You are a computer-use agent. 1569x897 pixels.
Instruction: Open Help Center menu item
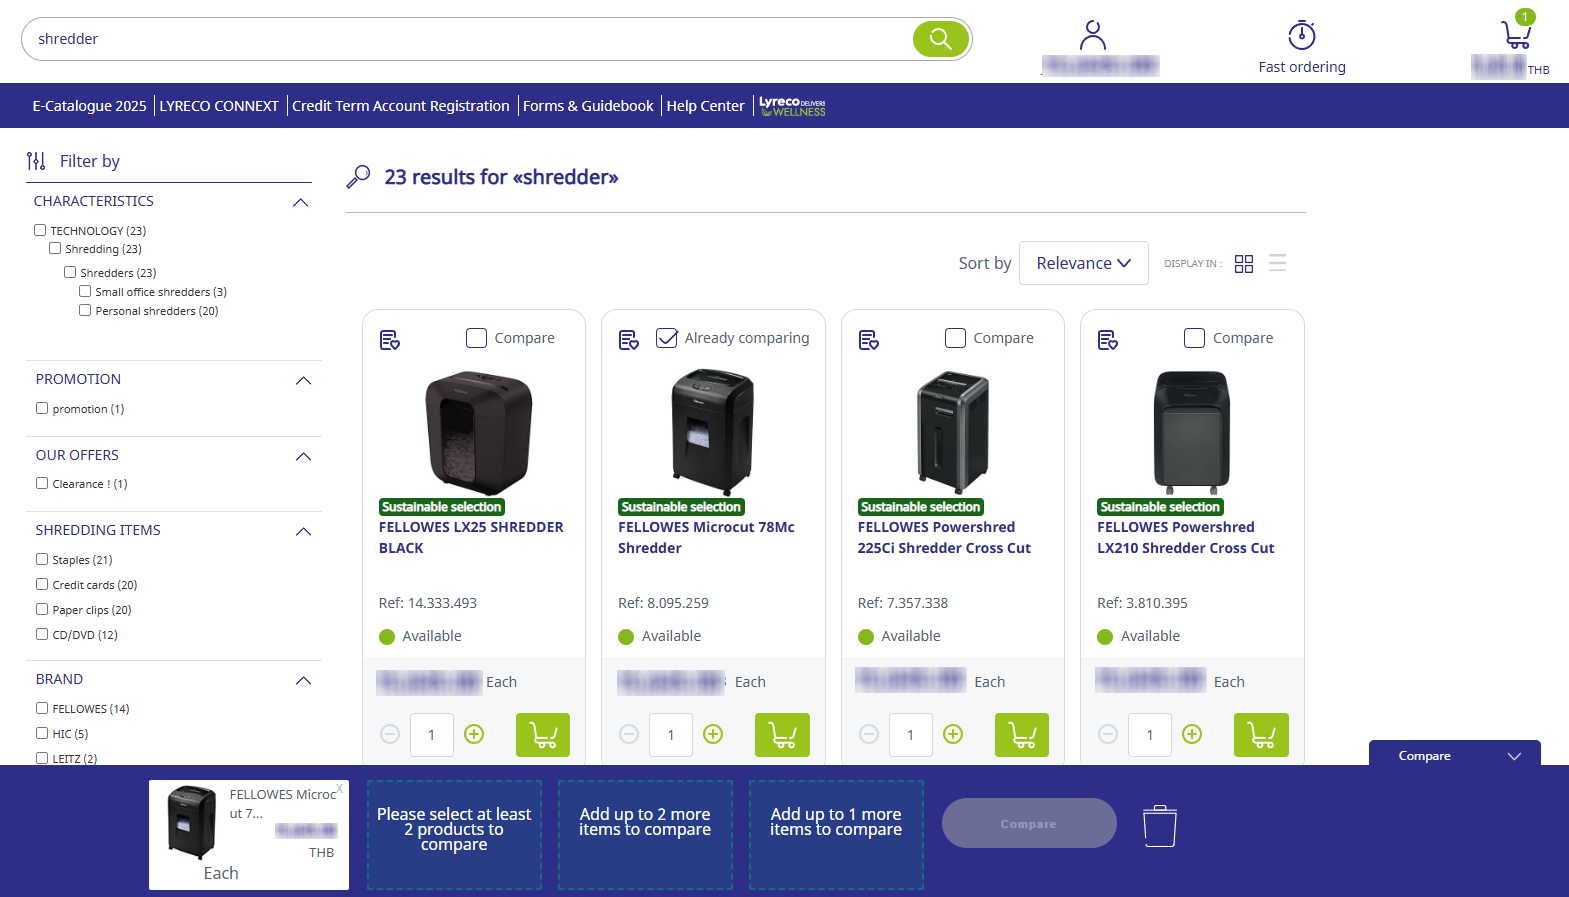pos(705,106)
